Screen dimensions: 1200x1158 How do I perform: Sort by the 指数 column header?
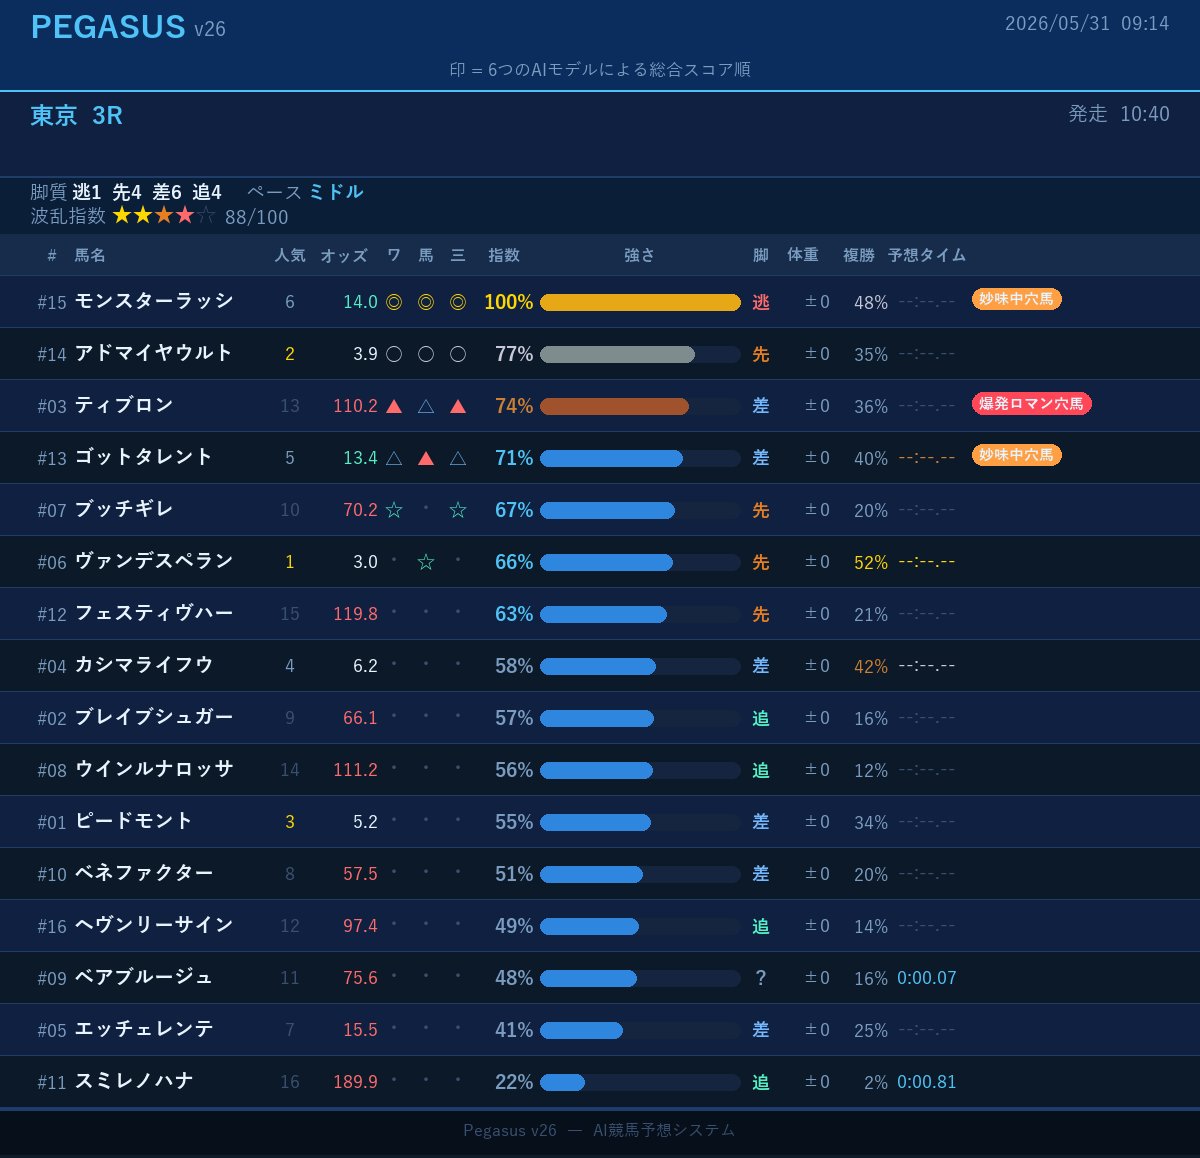504,255
